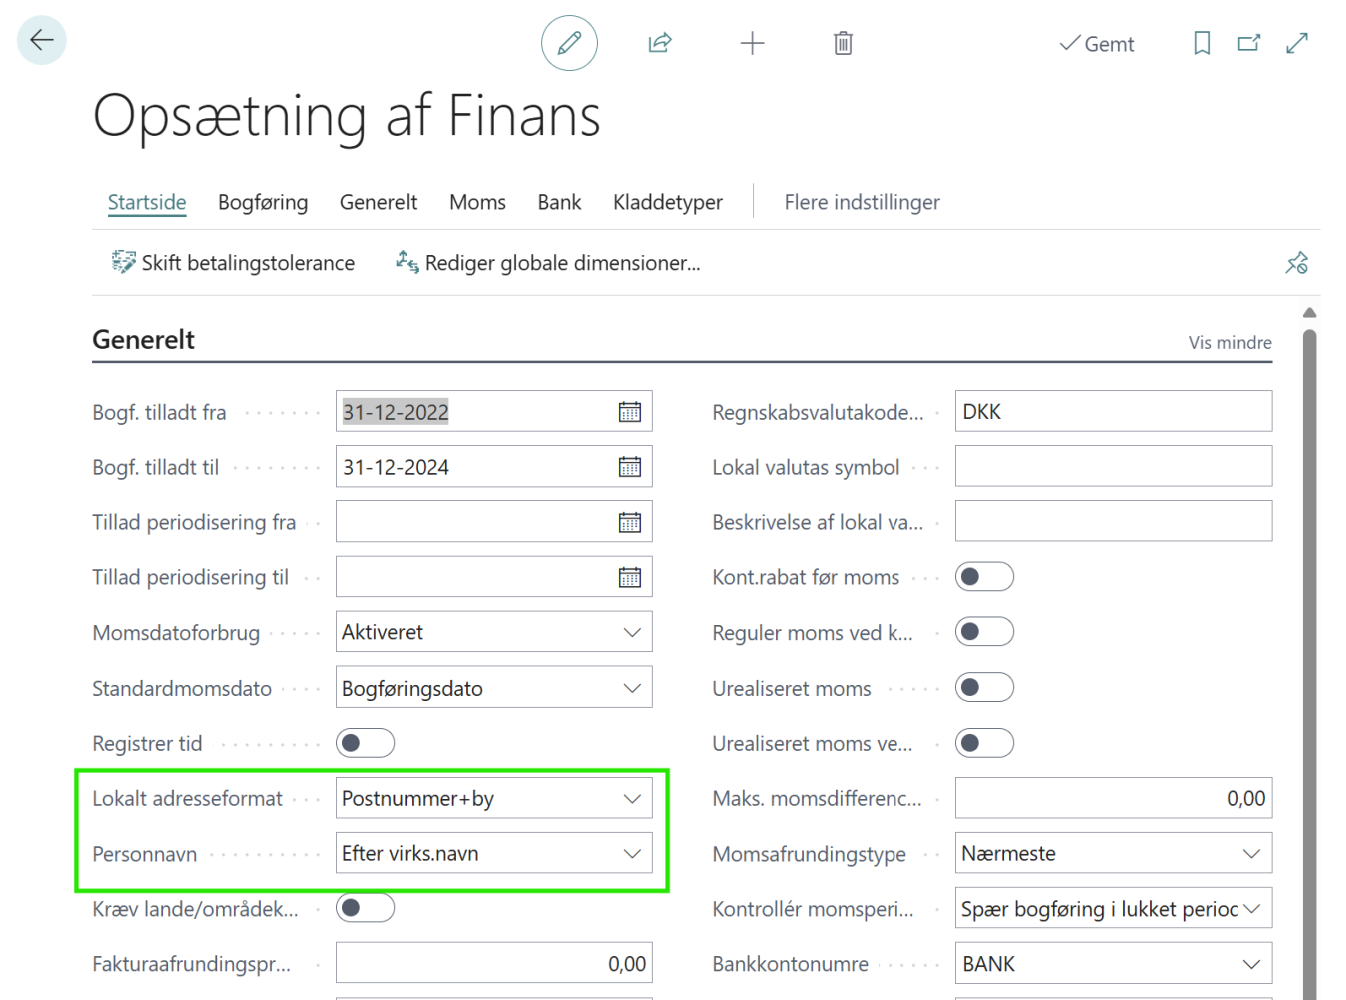Screen dimensions: 1346x1000
Task: Open the edit (pencil) icon
Action: [568, 43]
